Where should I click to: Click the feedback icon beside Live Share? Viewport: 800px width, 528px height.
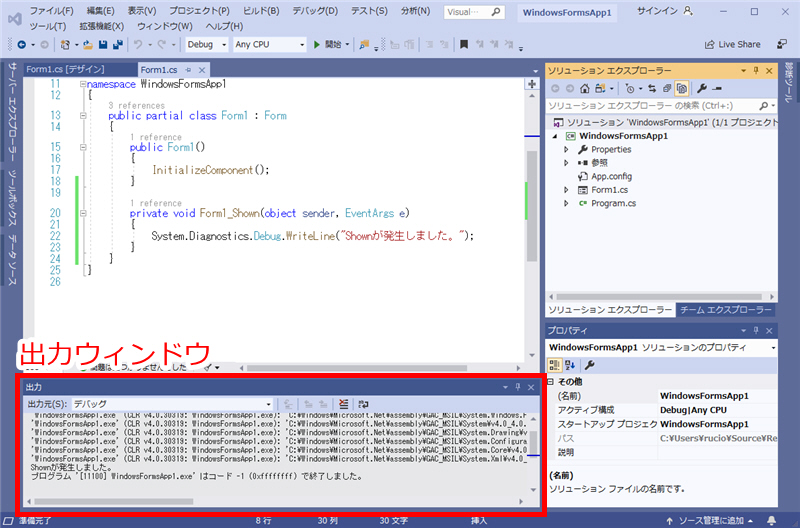782,44
